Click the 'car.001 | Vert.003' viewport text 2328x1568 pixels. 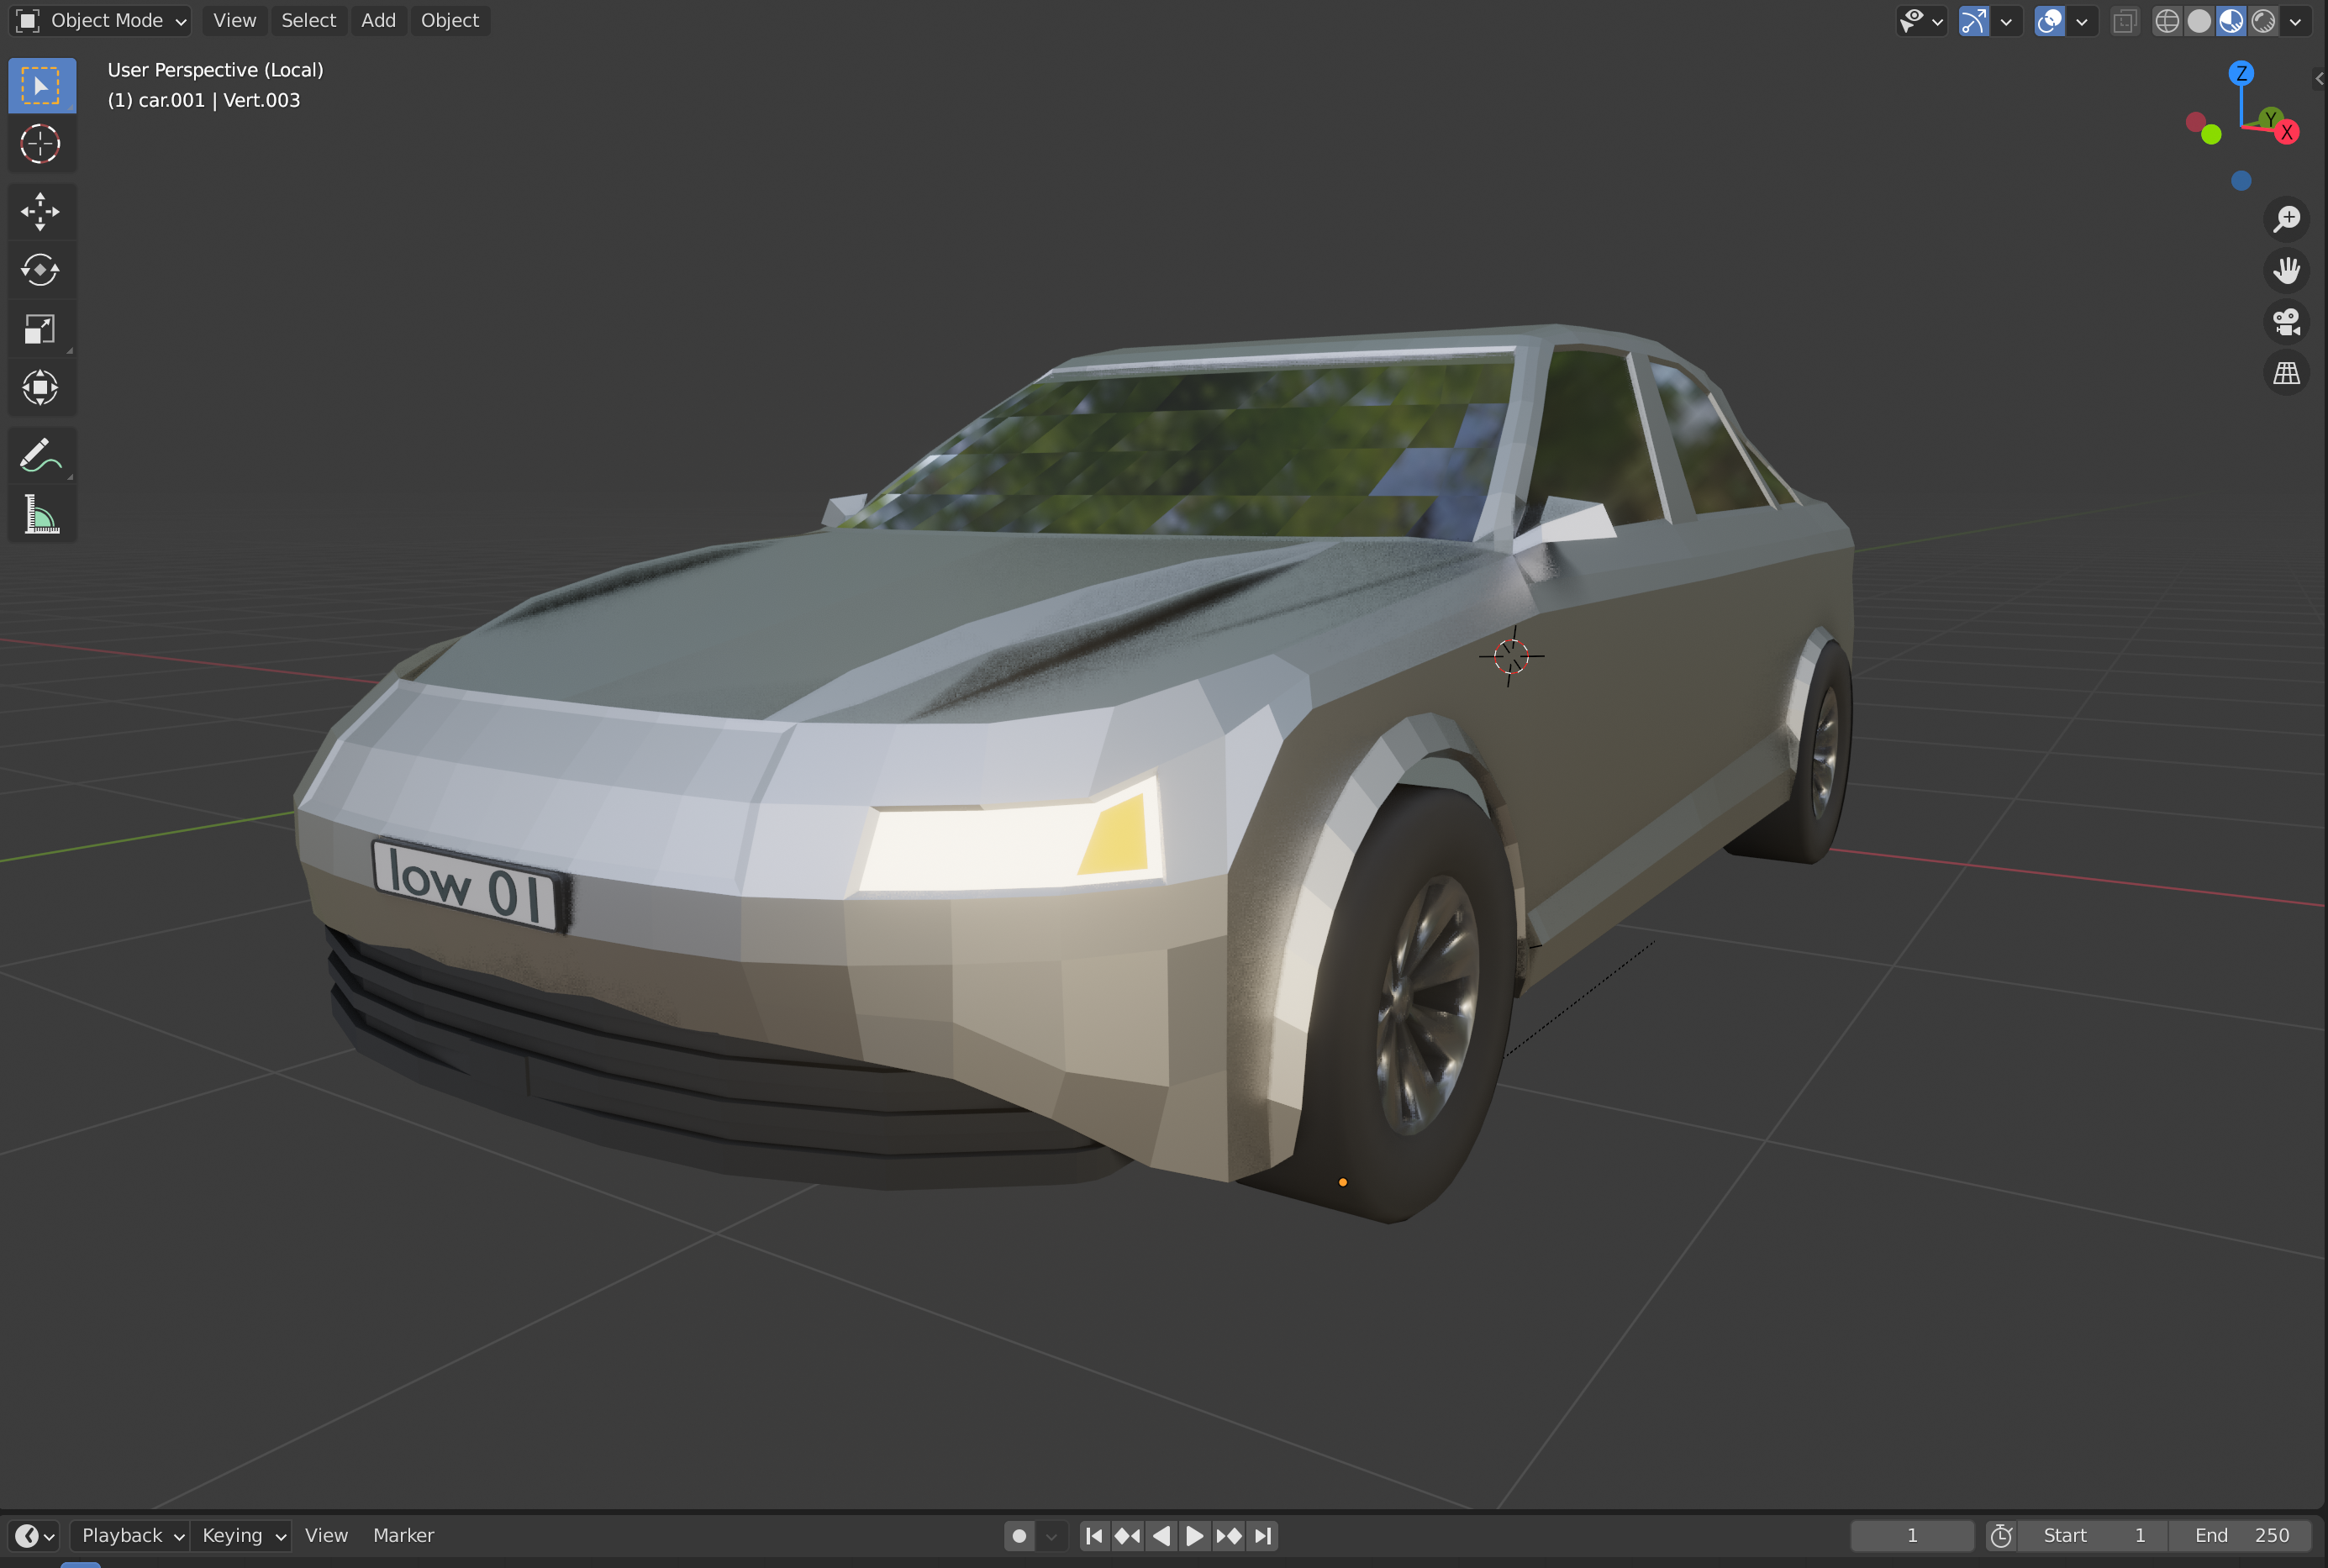[x=219, y=100]
